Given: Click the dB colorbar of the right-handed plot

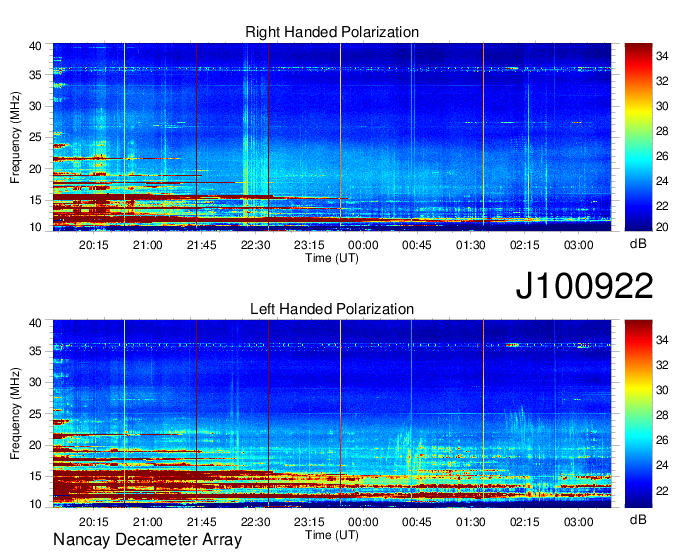Looking at the screenshot, I should point(638,137).
